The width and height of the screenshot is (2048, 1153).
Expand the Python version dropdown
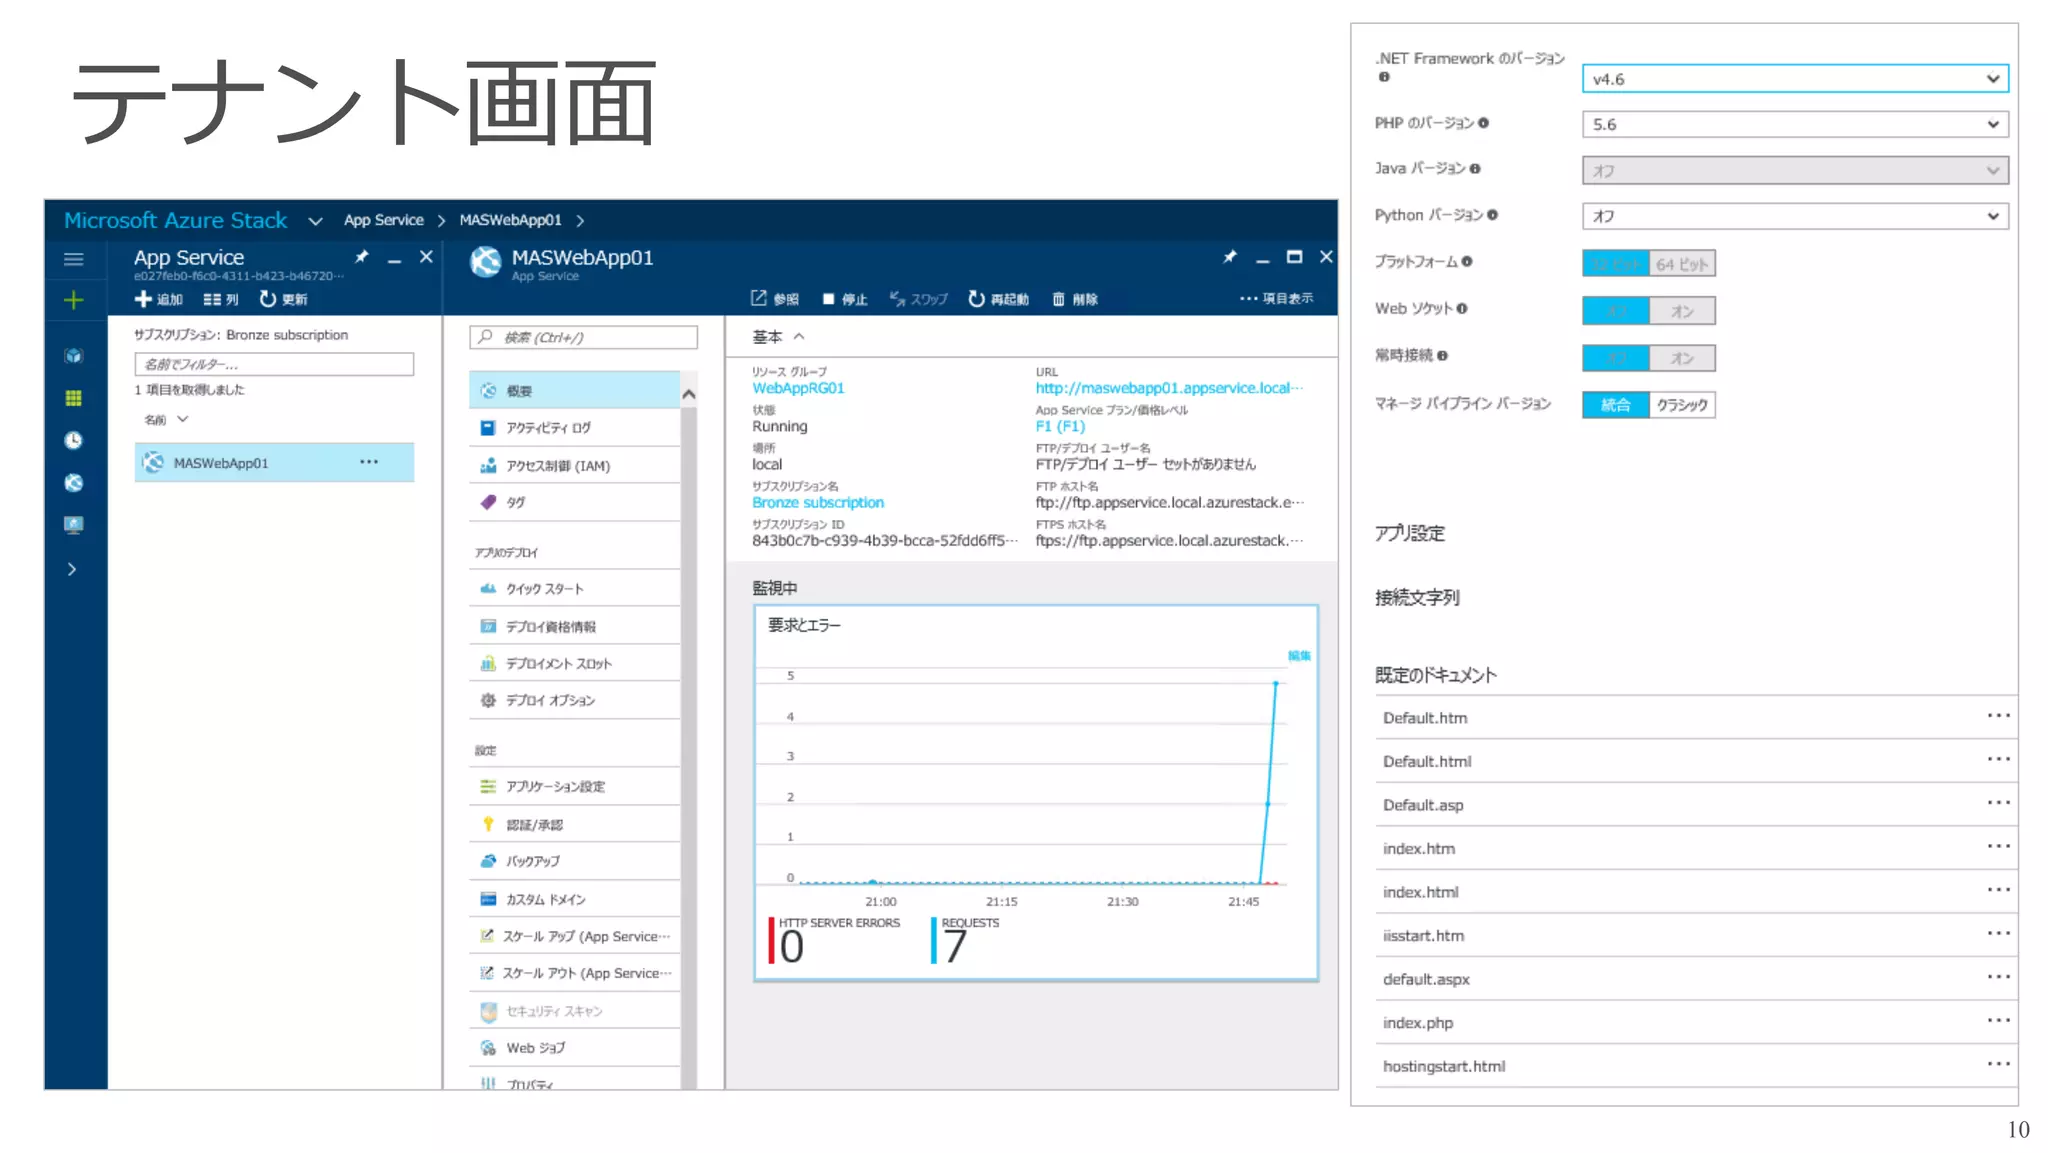1794,216
